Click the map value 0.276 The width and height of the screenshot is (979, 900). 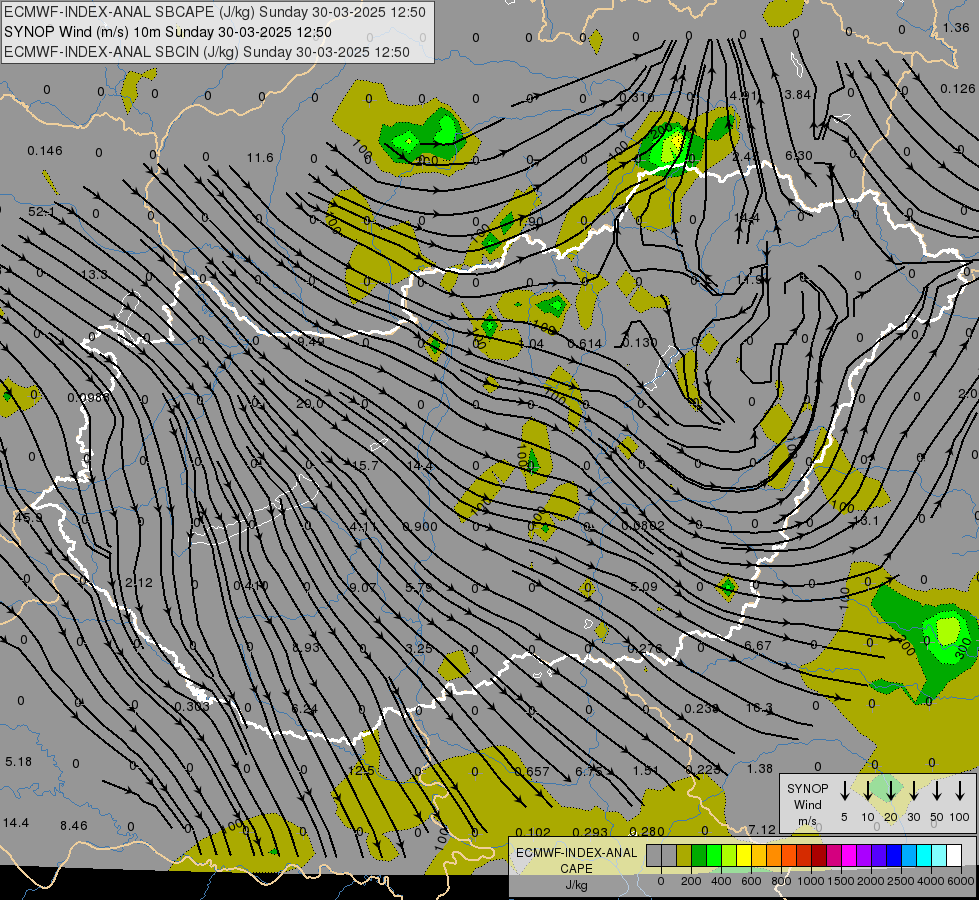pos(645,648)
